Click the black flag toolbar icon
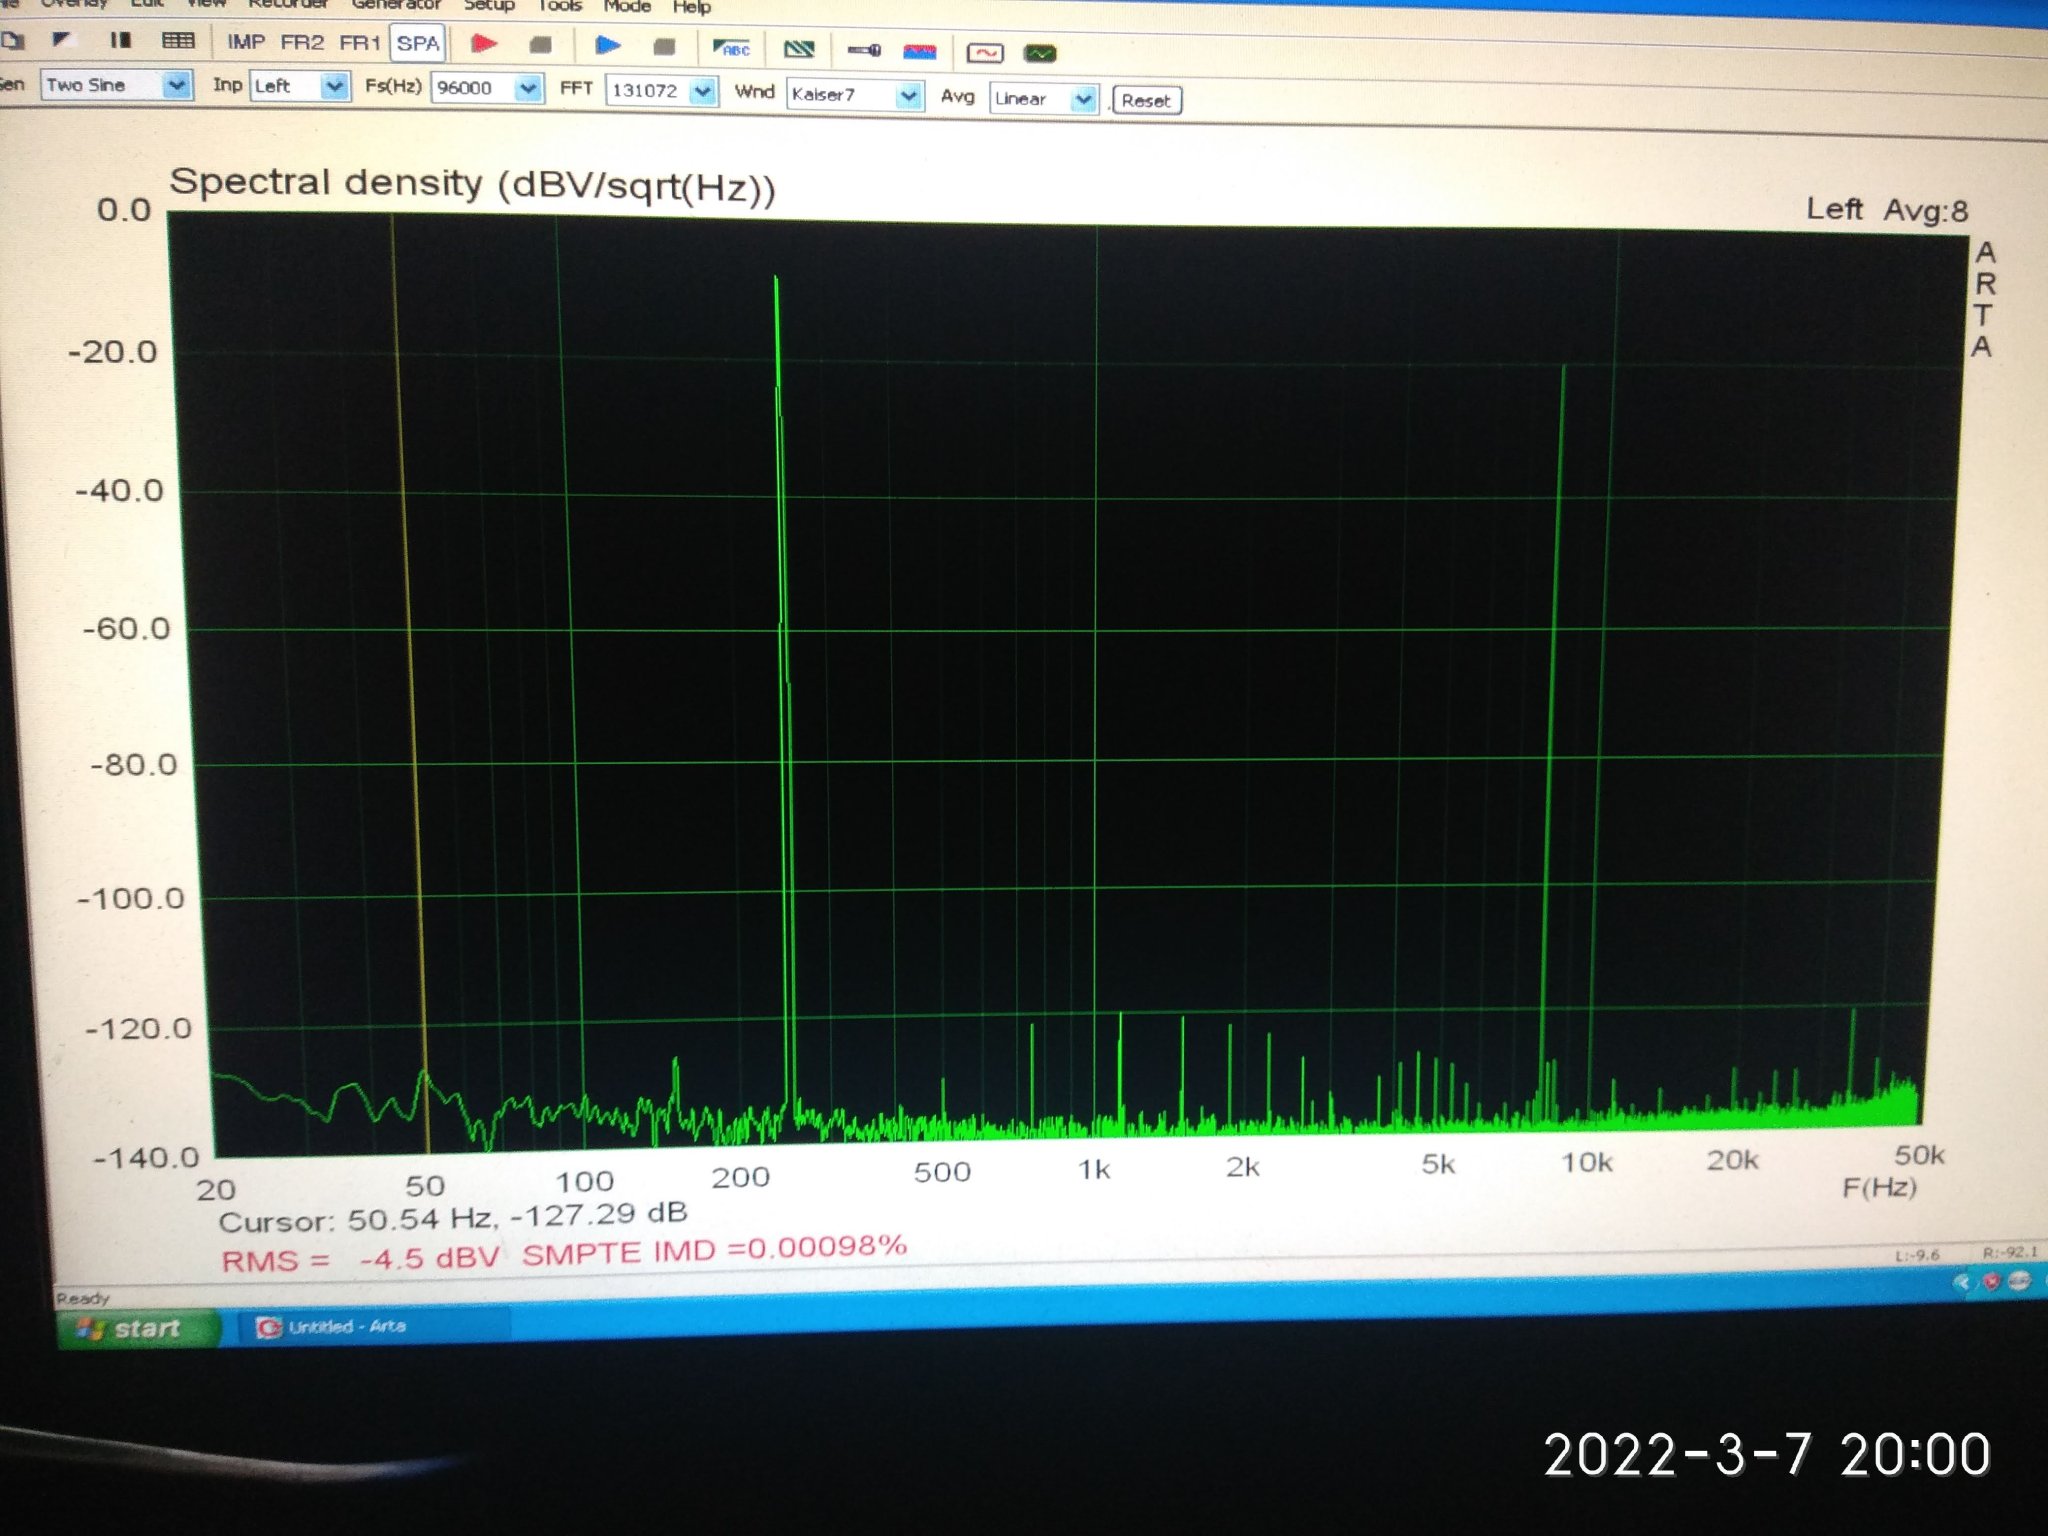 [63, 40]
